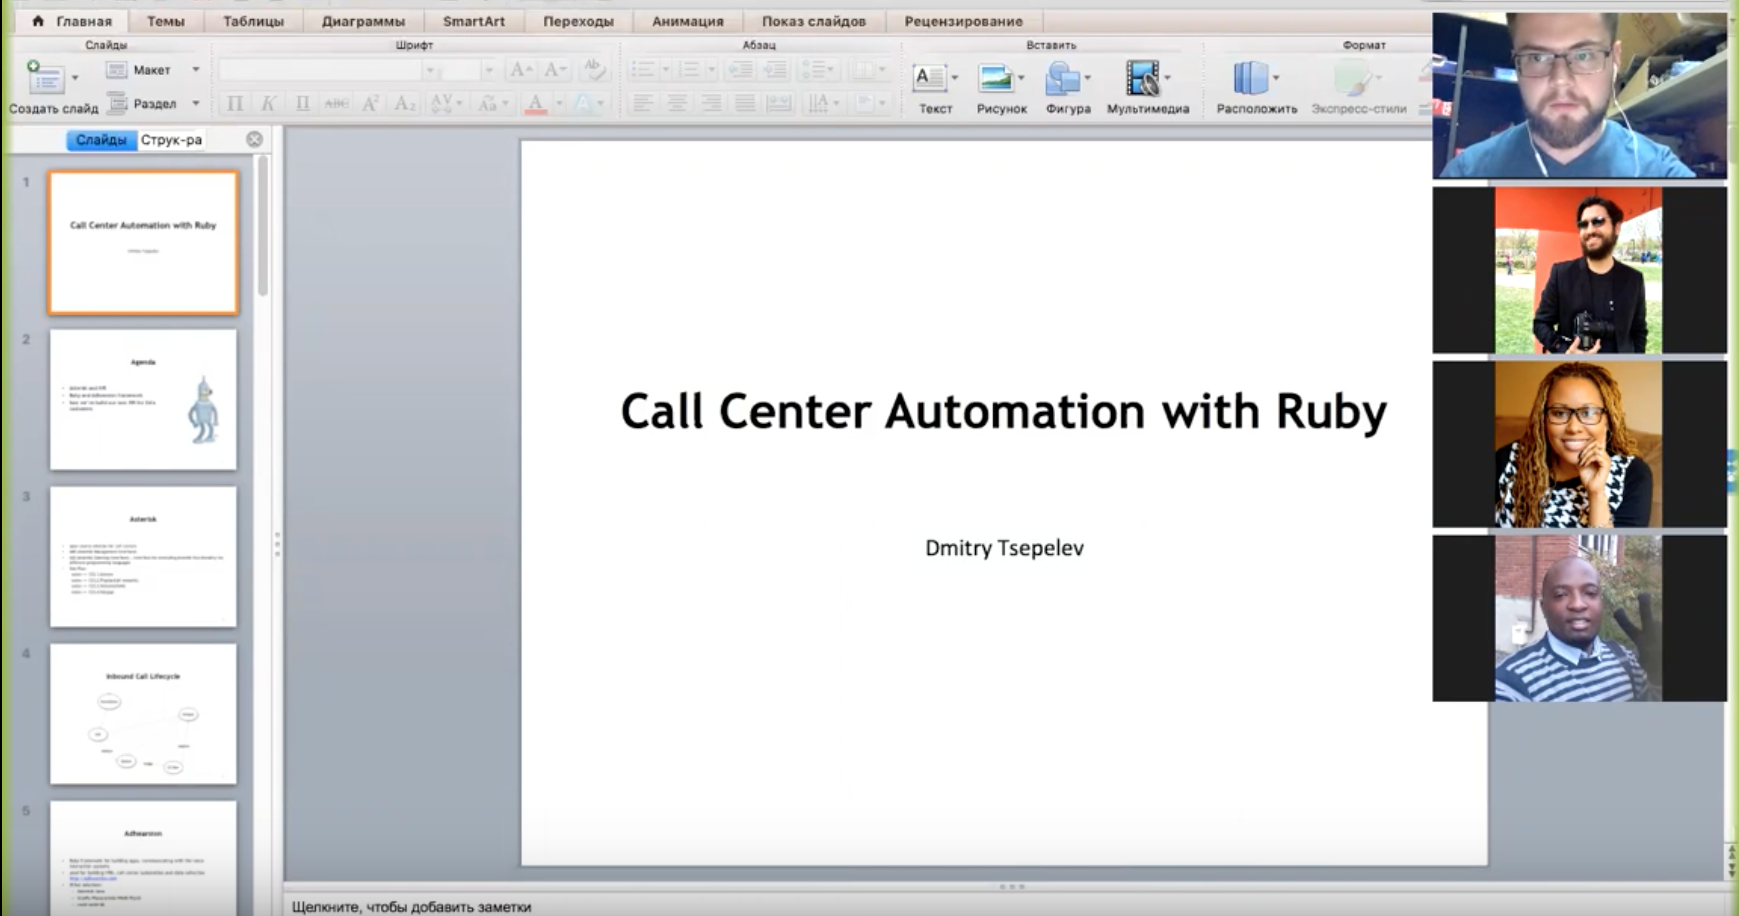
Task: Expand the Раздел section dropdown arrow
Action: click(x=196, y=103)
